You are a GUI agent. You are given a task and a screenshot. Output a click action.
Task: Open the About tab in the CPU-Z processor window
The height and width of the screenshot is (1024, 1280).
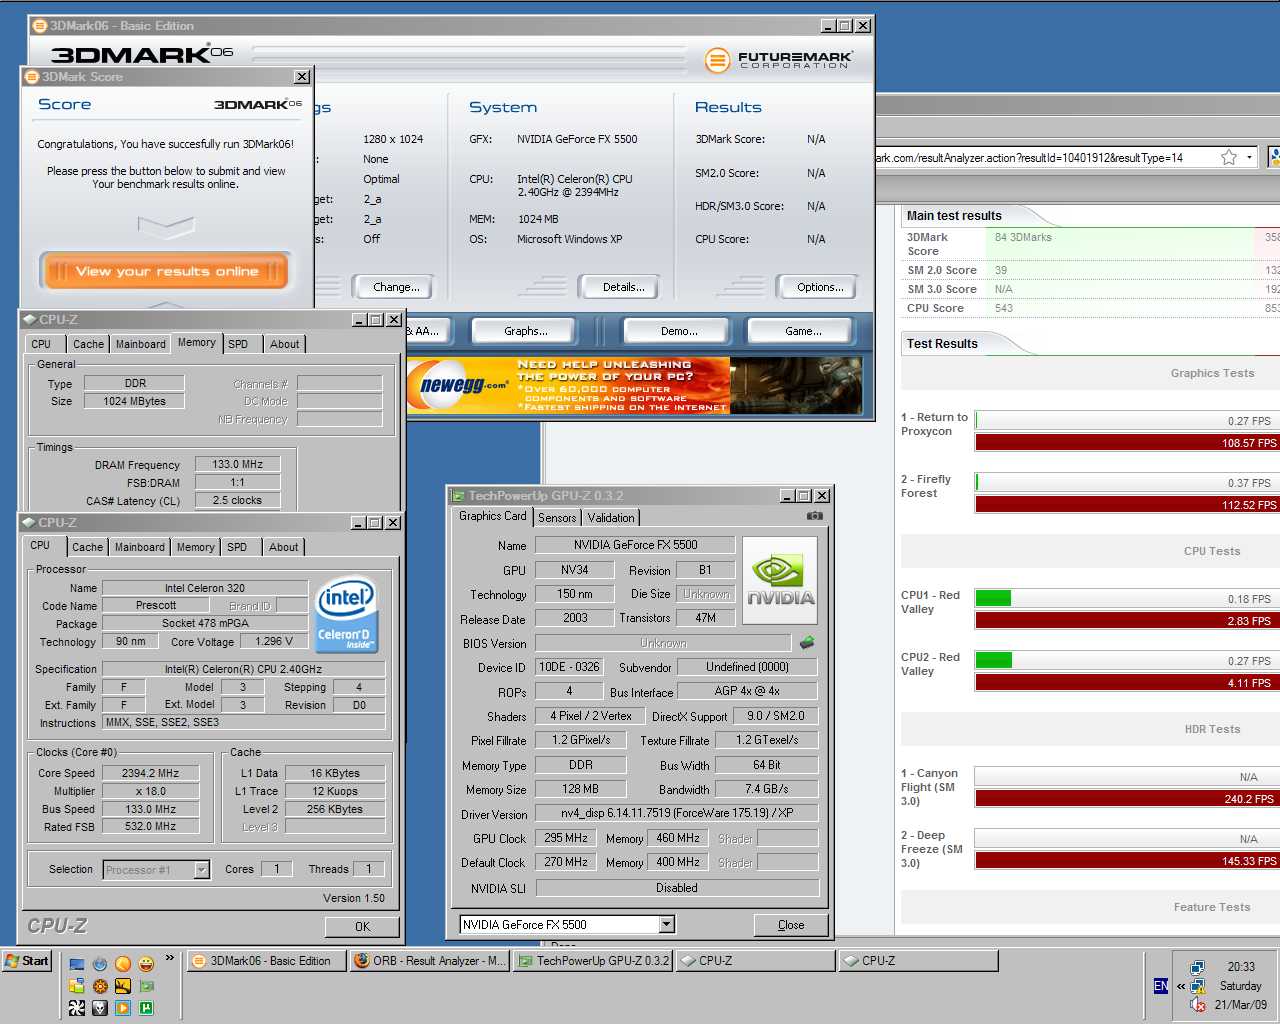point(283,547)
